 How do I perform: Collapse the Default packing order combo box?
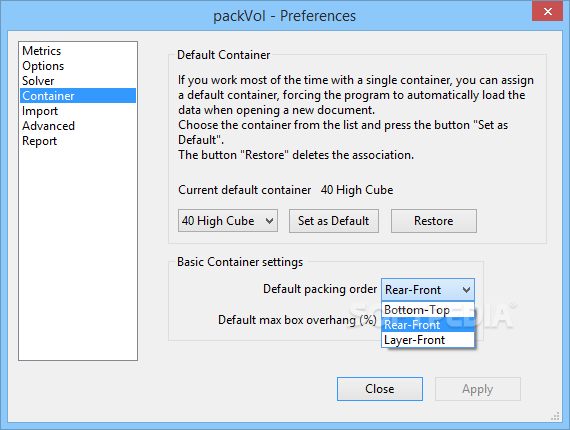point(428,290)
